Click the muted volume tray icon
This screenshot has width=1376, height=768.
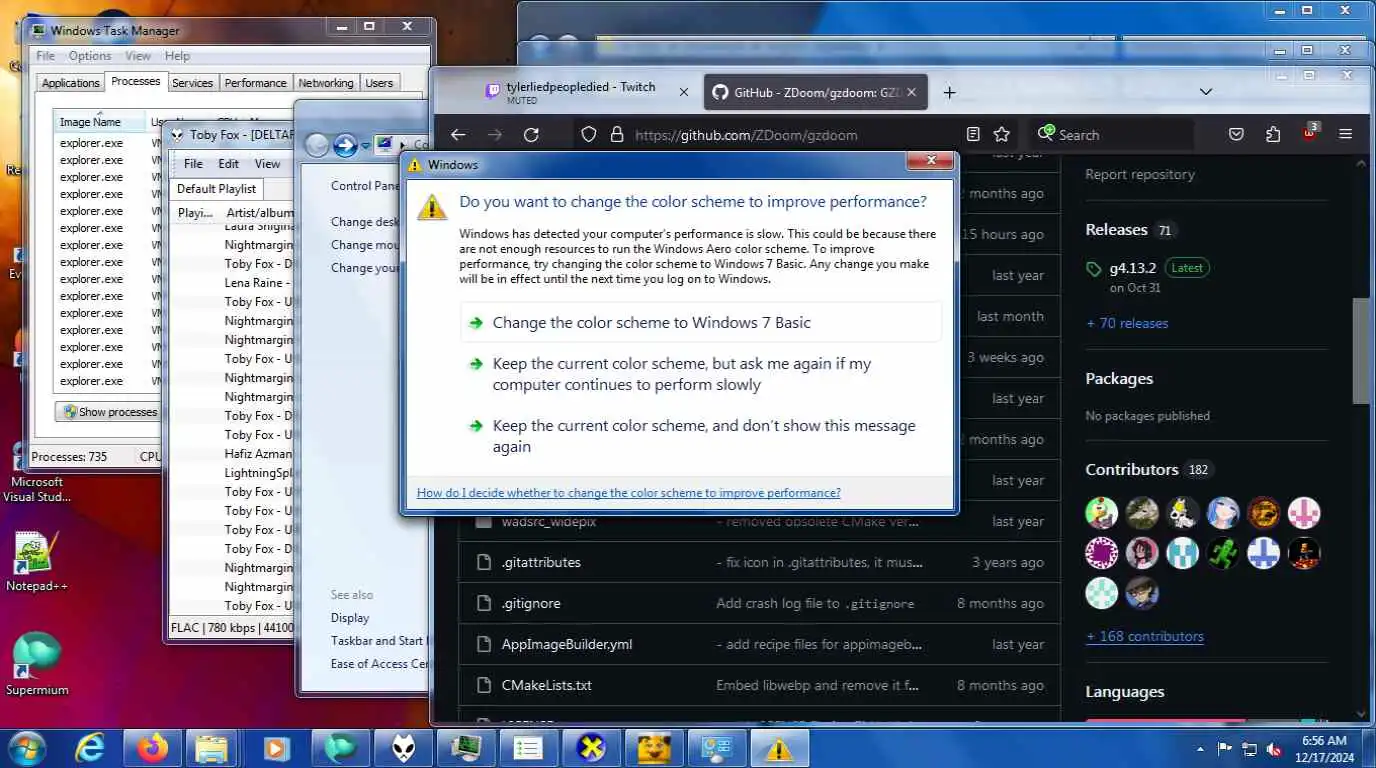click(x=1275, y=749)
